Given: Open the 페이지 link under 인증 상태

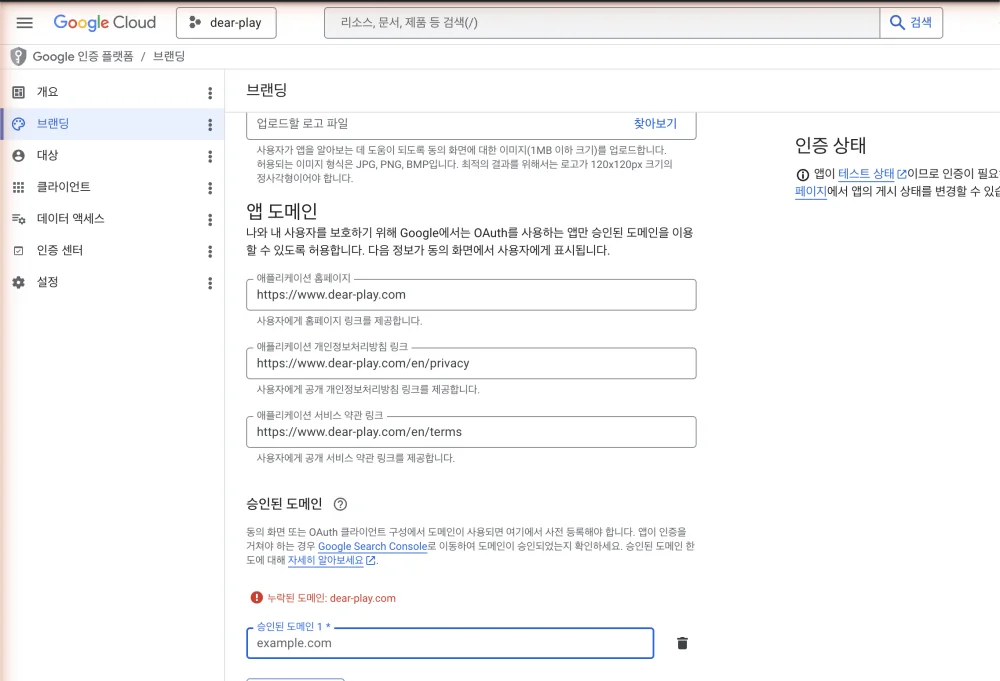Looking at the screenshot, I should 811,191.
